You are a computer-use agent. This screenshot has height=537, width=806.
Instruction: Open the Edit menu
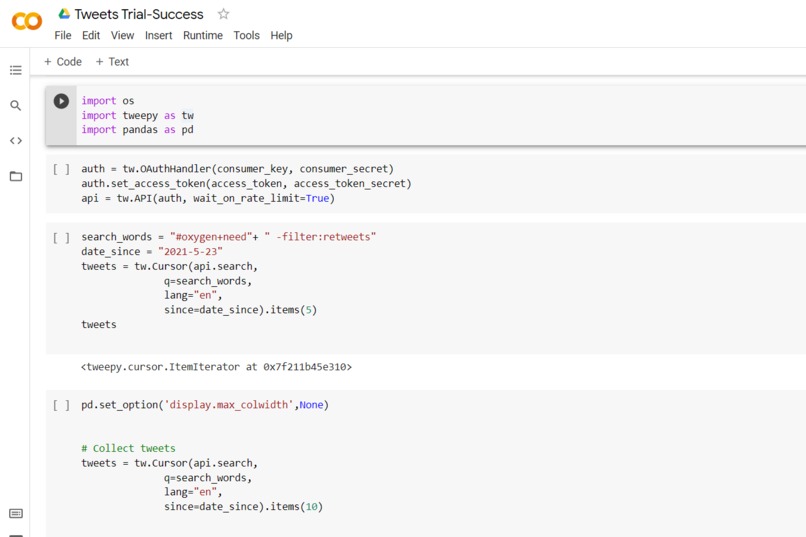[91, 35]
